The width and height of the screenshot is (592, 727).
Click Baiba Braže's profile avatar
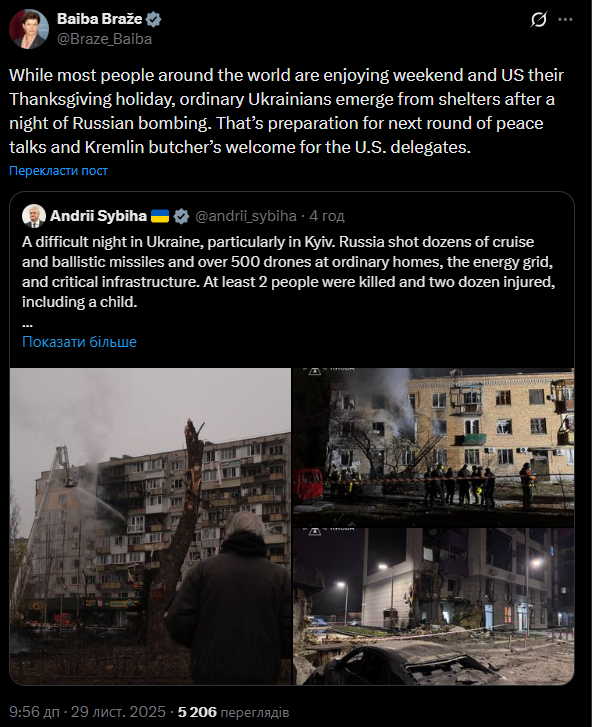pyautogui.click(x=29, y=29)
